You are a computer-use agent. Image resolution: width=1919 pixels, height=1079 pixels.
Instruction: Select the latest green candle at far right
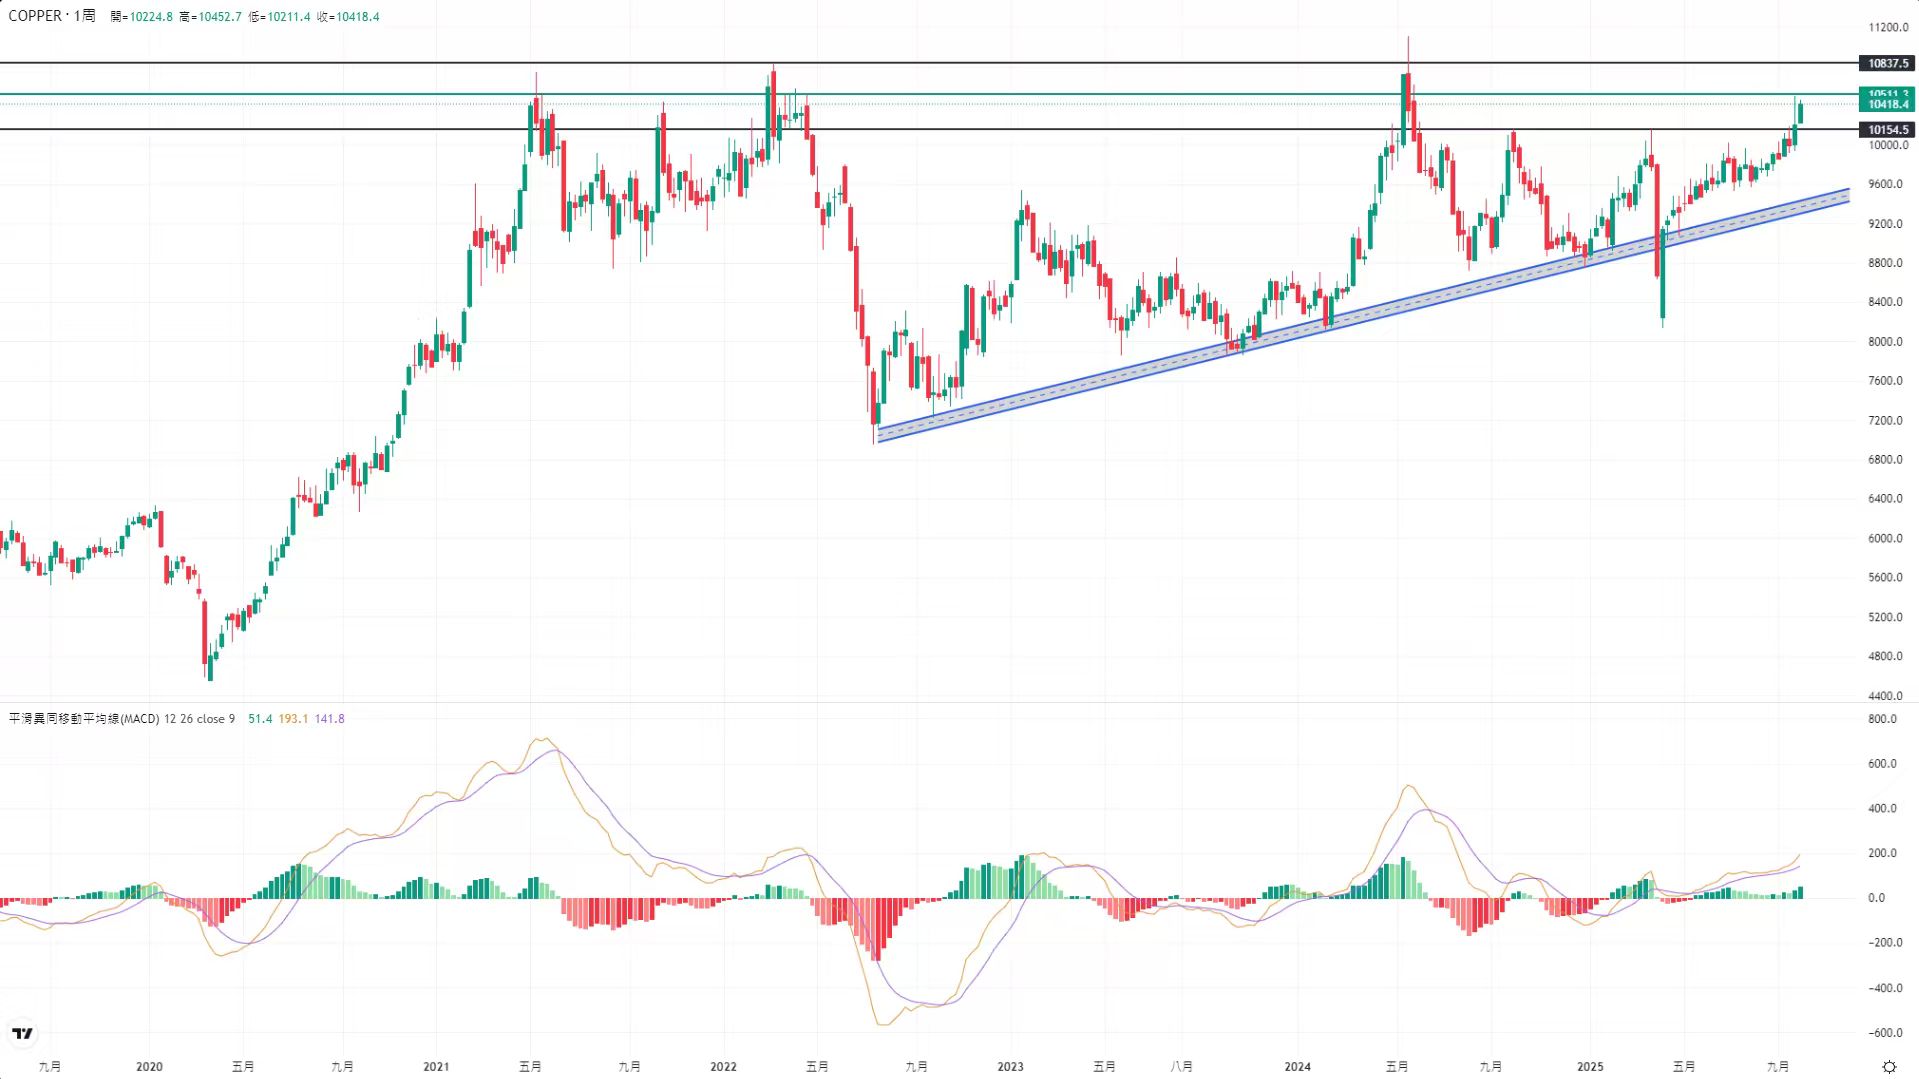pyautogui.click(x=1800, y=113)
